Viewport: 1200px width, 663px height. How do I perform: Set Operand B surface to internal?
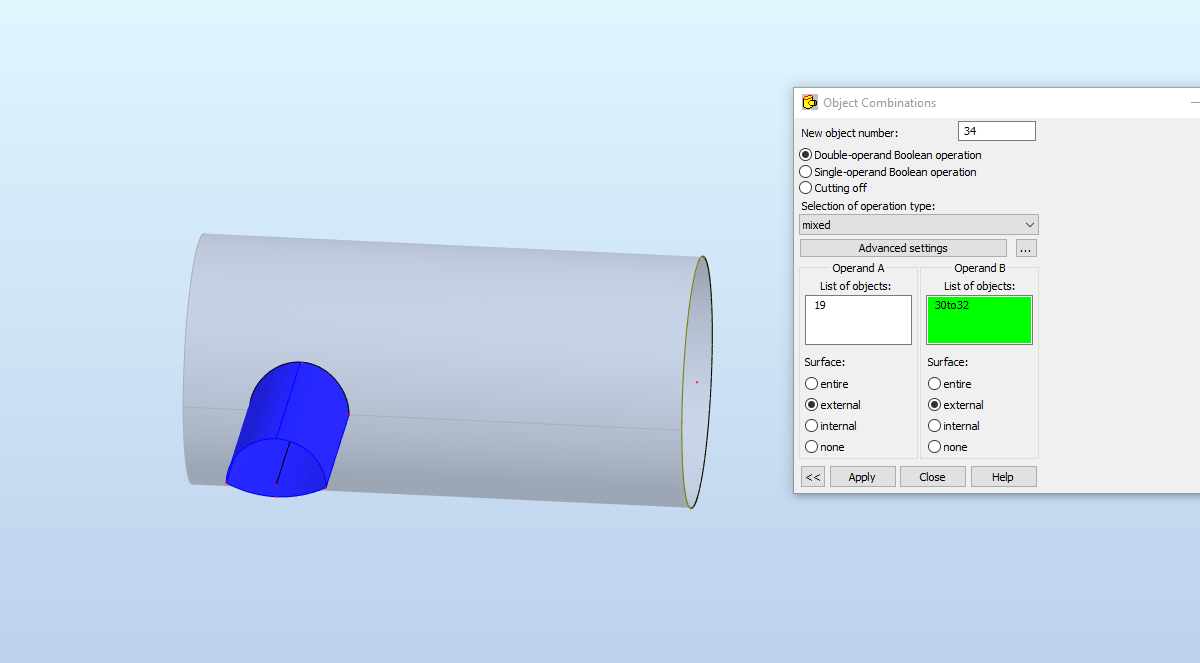coord(934,426)
